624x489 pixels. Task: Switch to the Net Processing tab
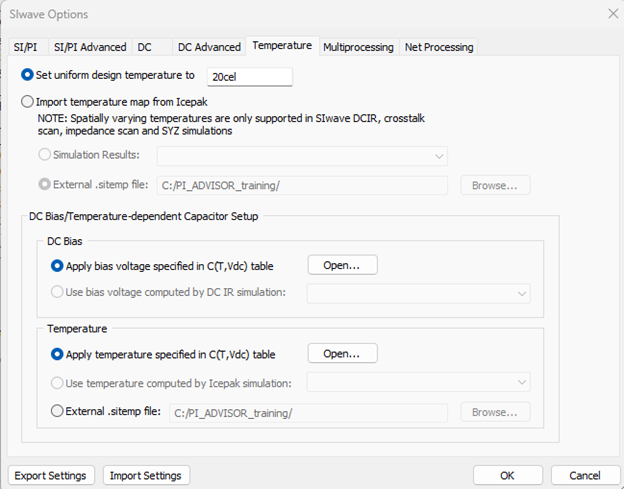click(x=438, y=47)
